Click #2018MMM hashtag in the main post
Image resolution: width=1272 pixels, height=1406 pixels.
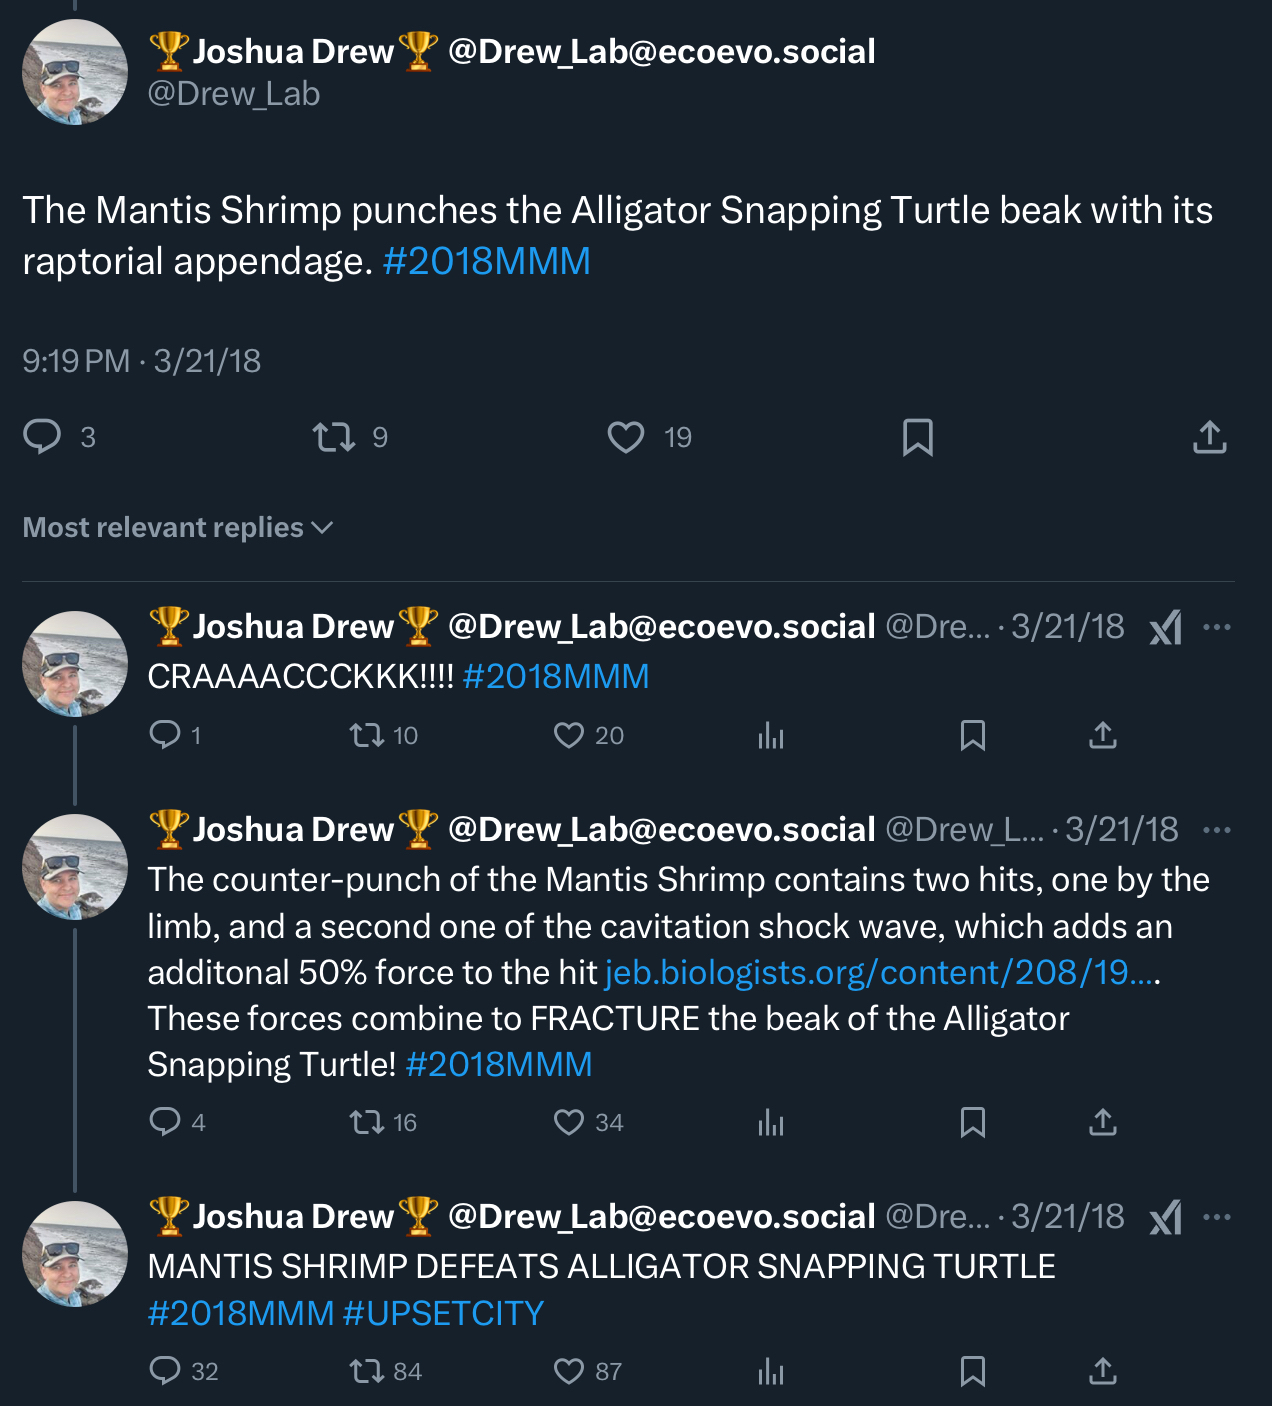(x=486, y=261)
